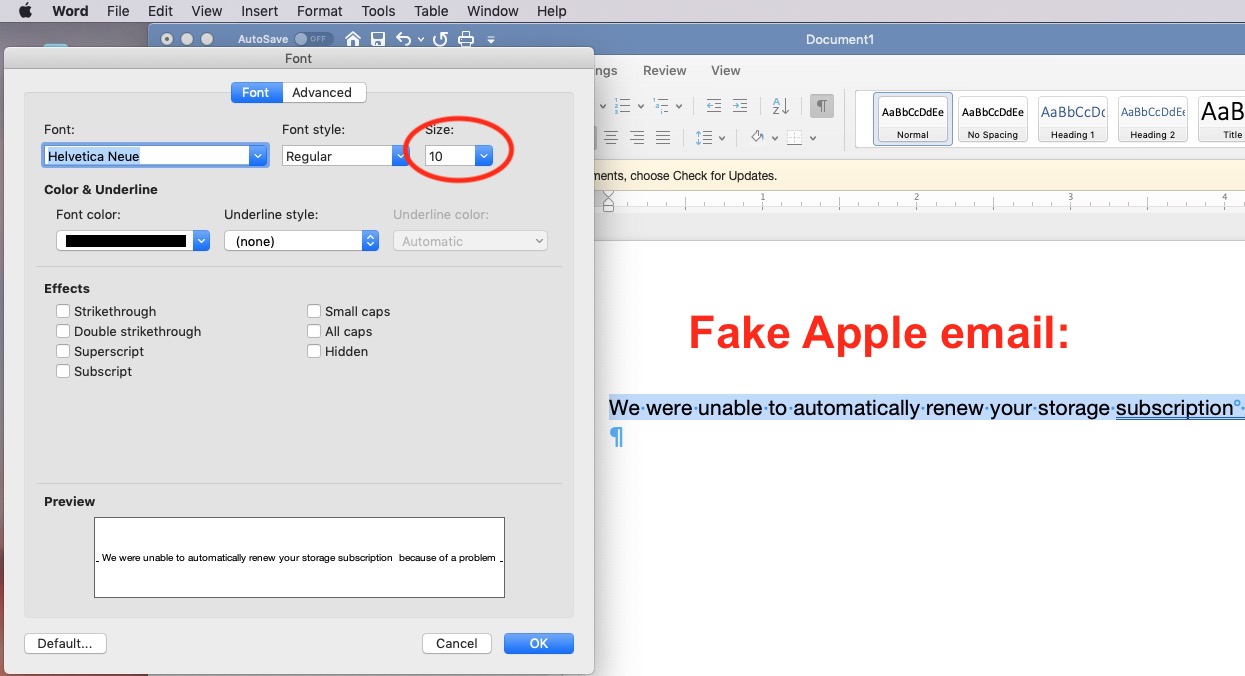1245x676 pixels.
Task: Click the first-line indent marker on the ruler
Action: 609,196
